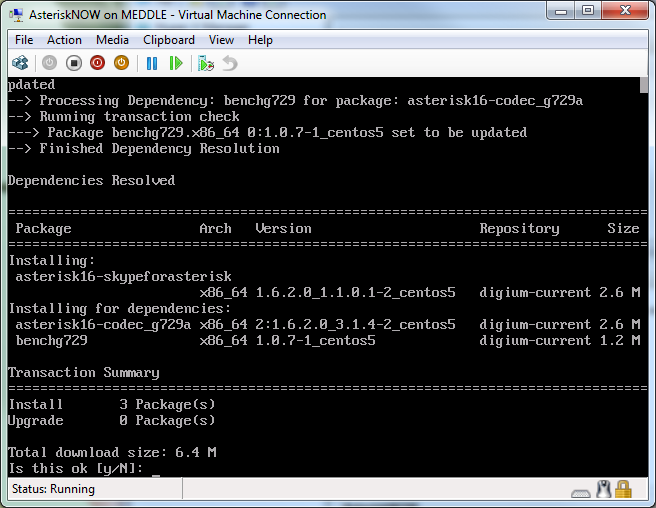Screen dimensions: 656x508
Task: Click the 'Repository' column header
Action: pyautogui.click(x=519, y=228)
